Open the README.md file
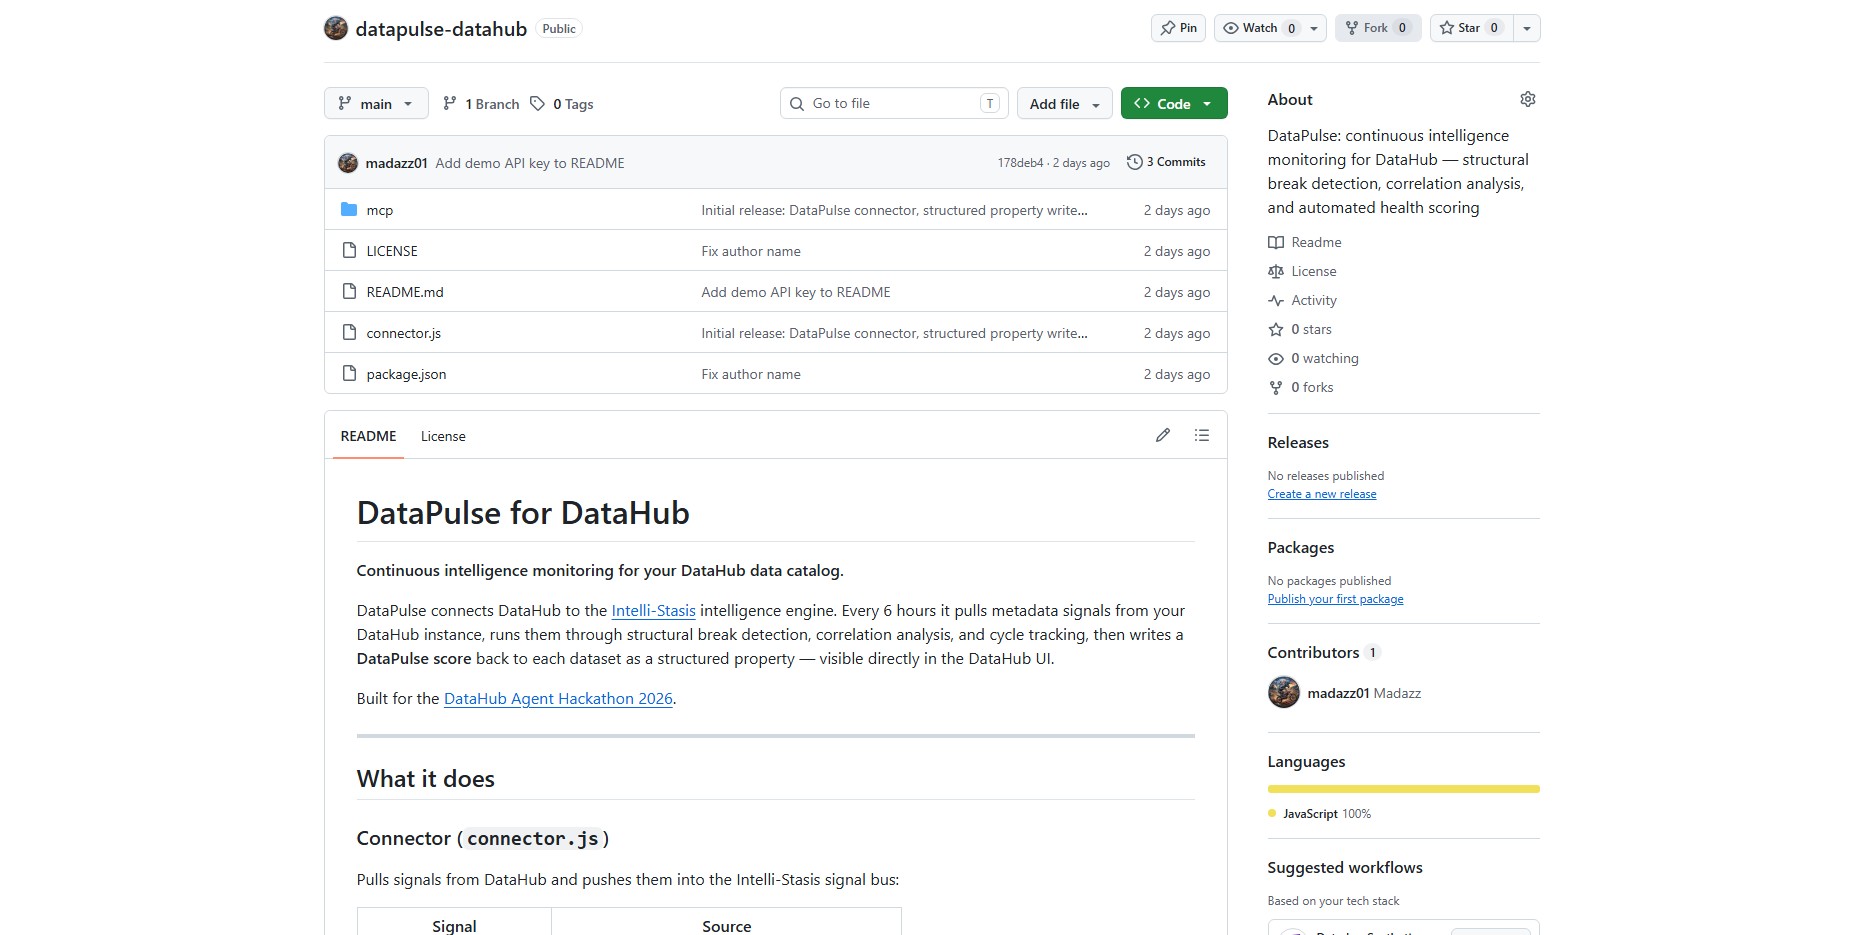Viewport: 1874px width, 935px height. [405, 292]
